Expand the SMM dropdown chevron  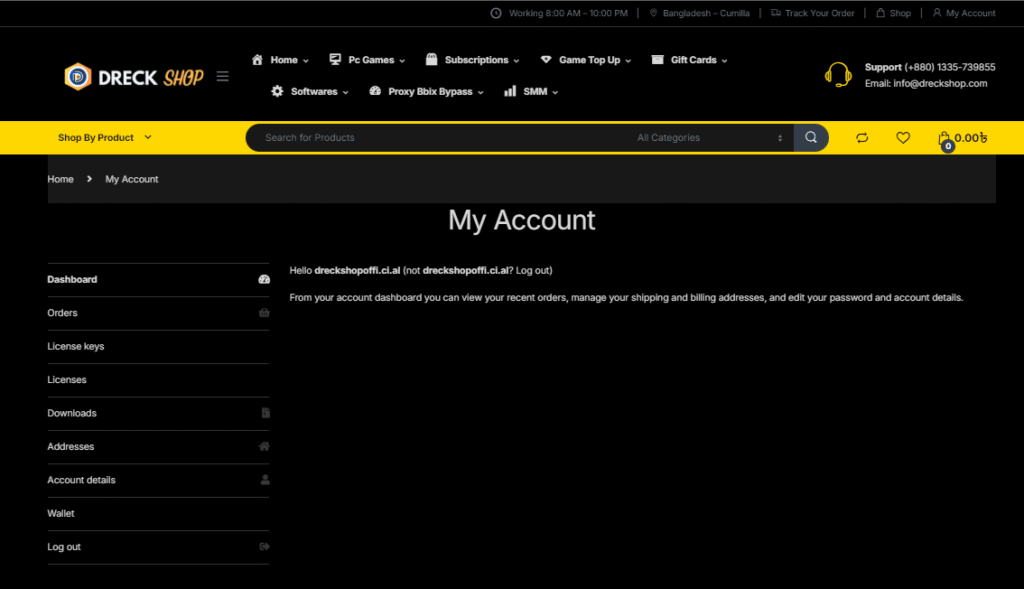tap(555, 93)
